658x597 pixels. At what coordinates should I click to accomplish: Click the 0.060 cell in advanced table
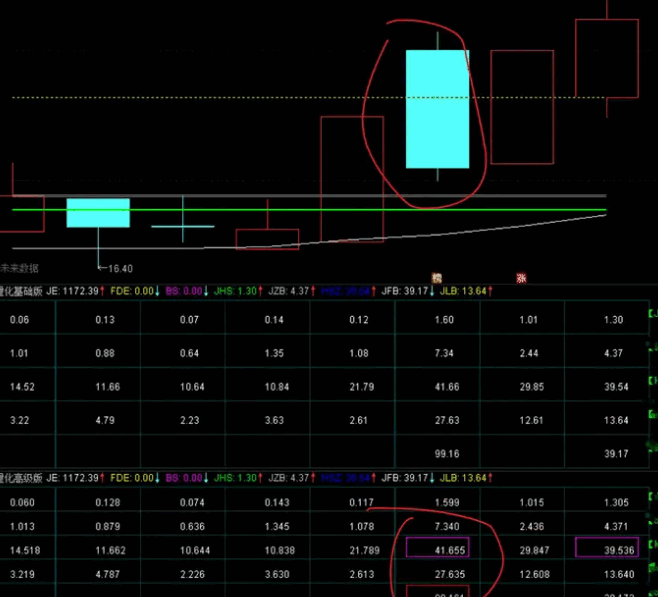[22, 503]
